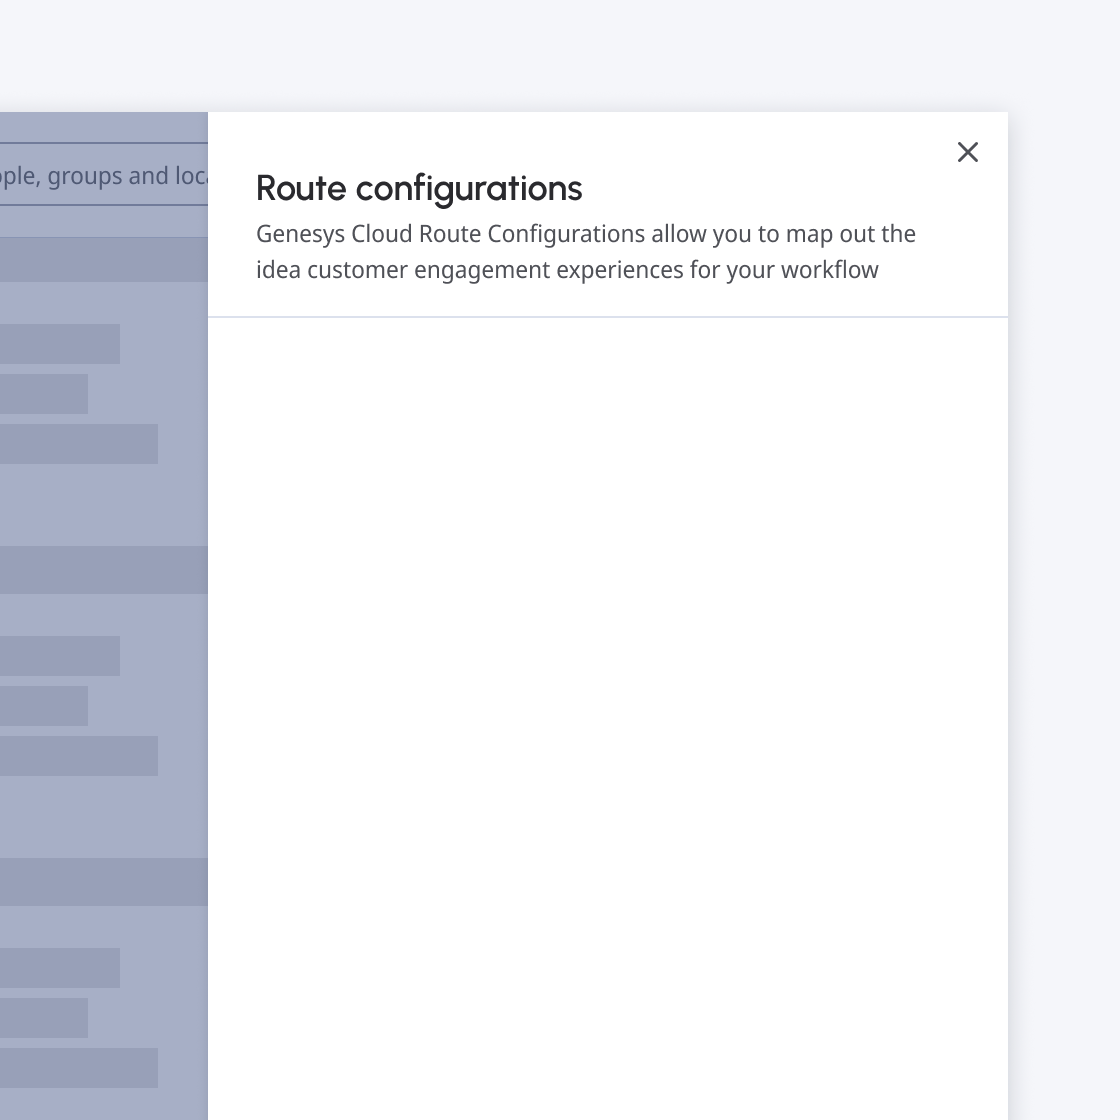Image resolution: width=1120 pixels, height=1120 pixels.
Task: Click the Genesys Cloud Route Configurations description
Action: [586, 252]
